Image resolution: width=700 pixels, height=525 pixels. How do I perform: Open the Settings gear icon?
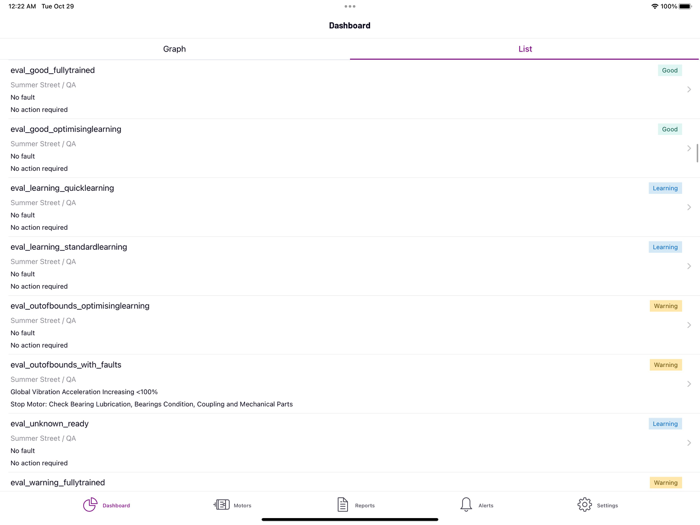[584, 505]
